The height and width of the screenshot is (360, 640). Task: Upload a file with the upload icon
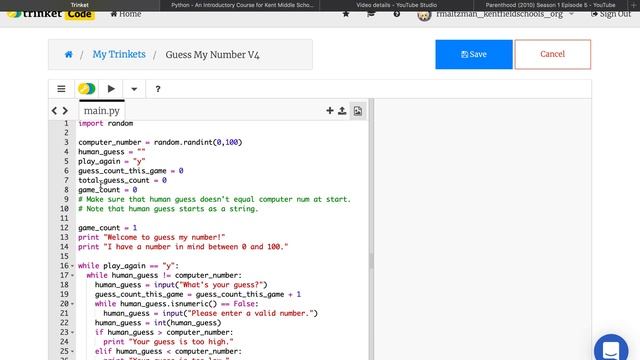click(x=342, y=111)
